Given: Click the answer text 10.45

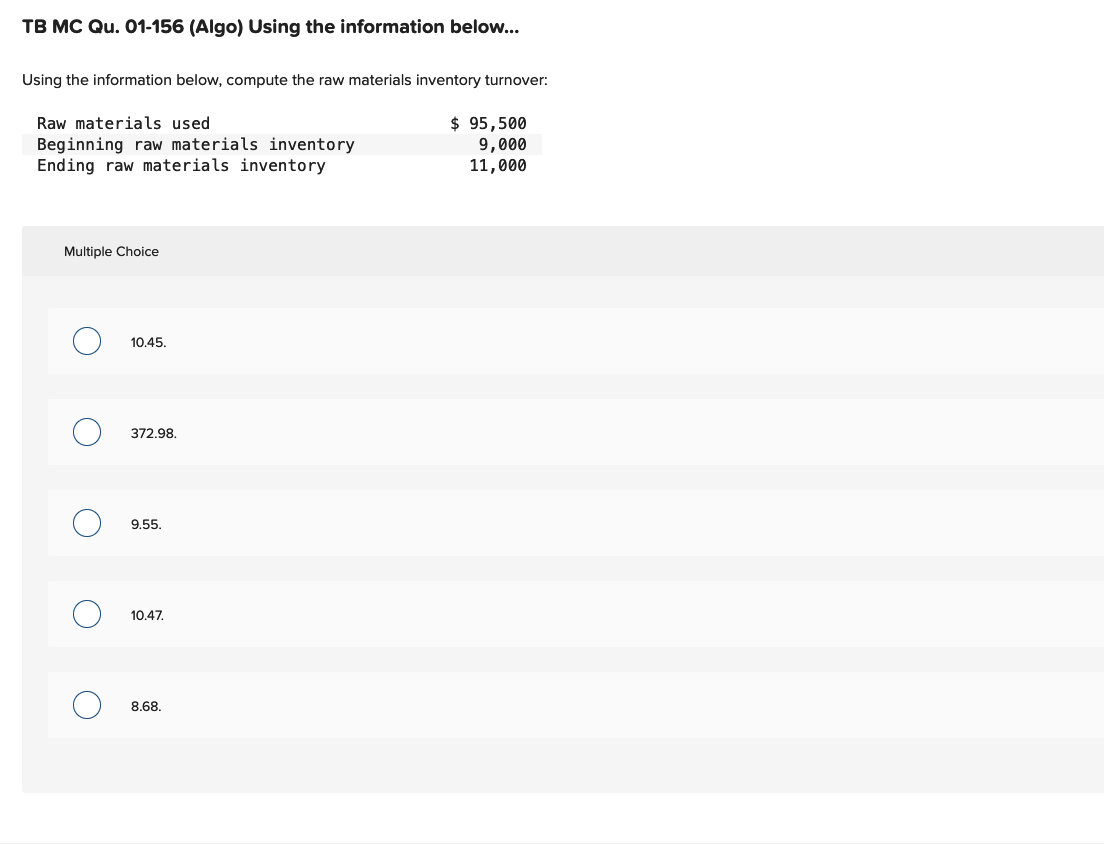Looking at the screenshot, I should tap(148, 342).
